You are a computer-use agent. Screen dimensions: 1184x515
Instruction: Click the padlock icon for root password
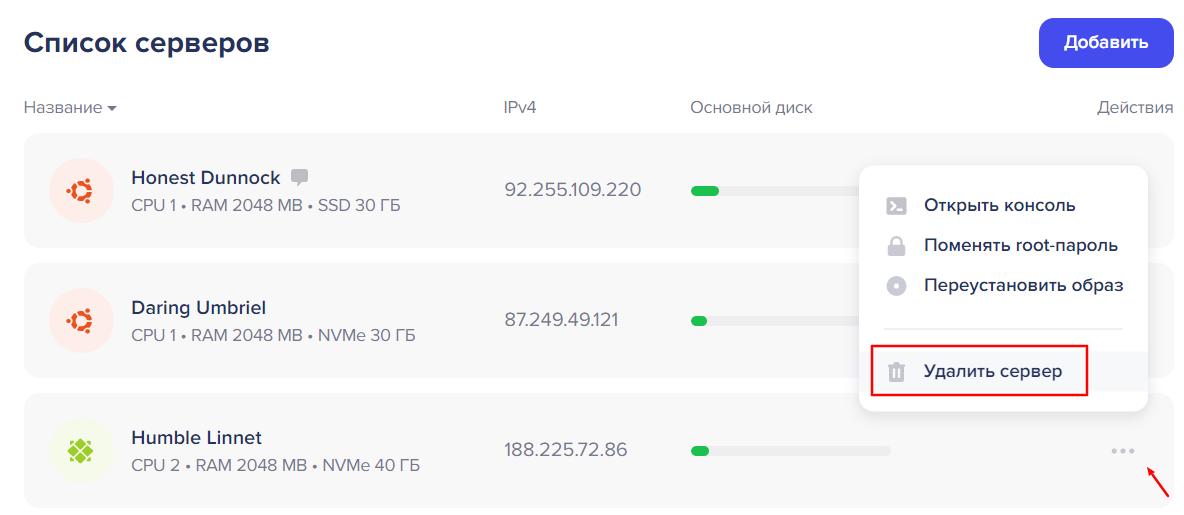(x=896, y=246)
